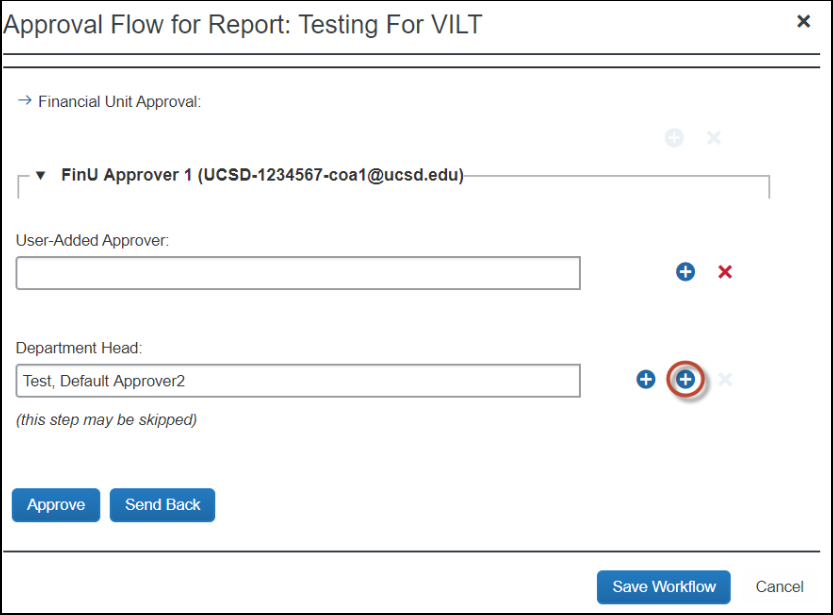Click the FinU Approver 1 header text
The height and width of the screenshot is (615, 833).
[x=262, y=176]
